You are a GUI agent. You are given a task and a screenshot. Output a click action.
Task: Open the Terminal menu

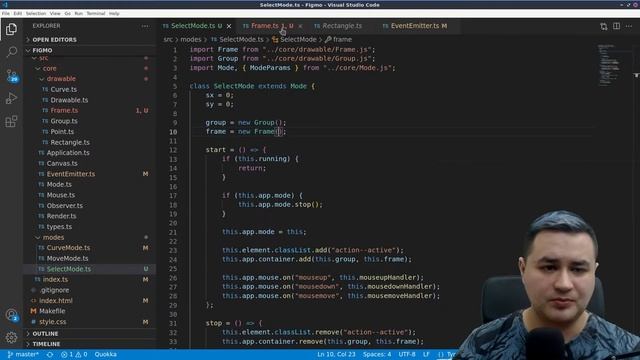point(96,13)
